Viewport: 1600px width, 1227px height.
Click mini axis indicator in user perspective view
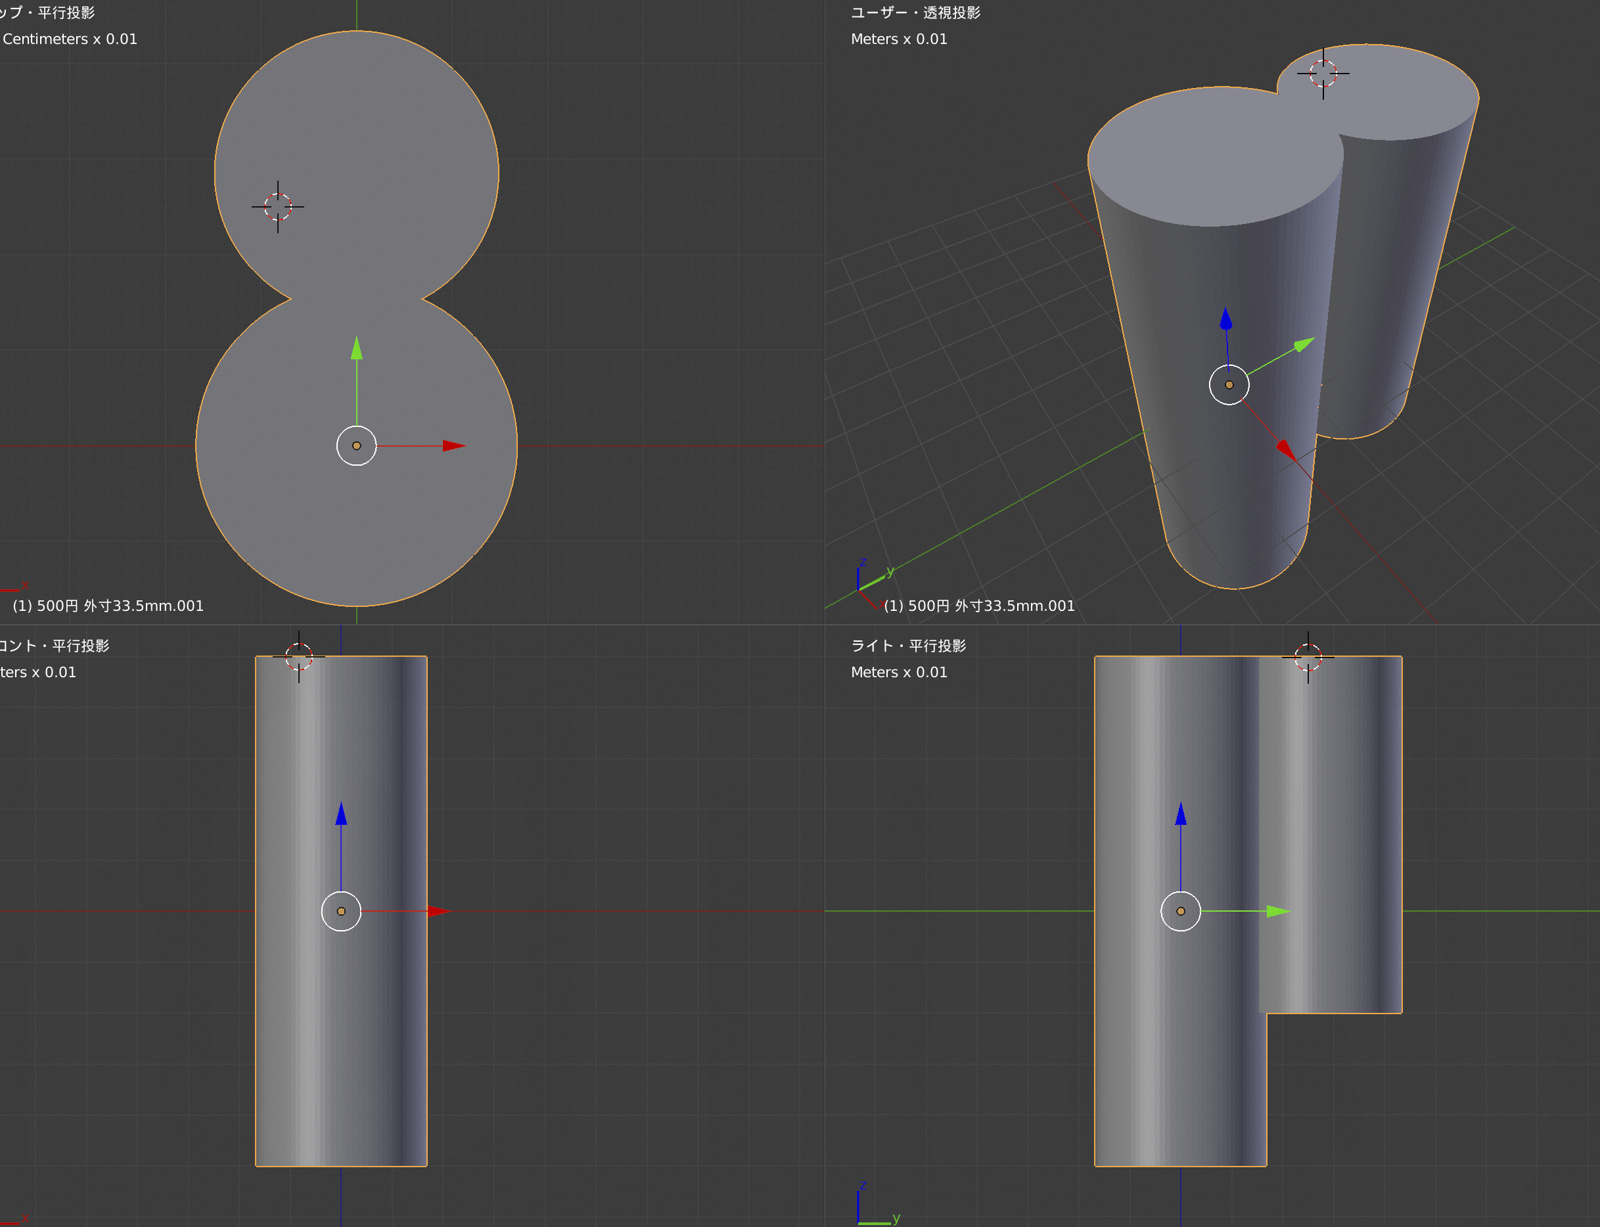[876, 582]
